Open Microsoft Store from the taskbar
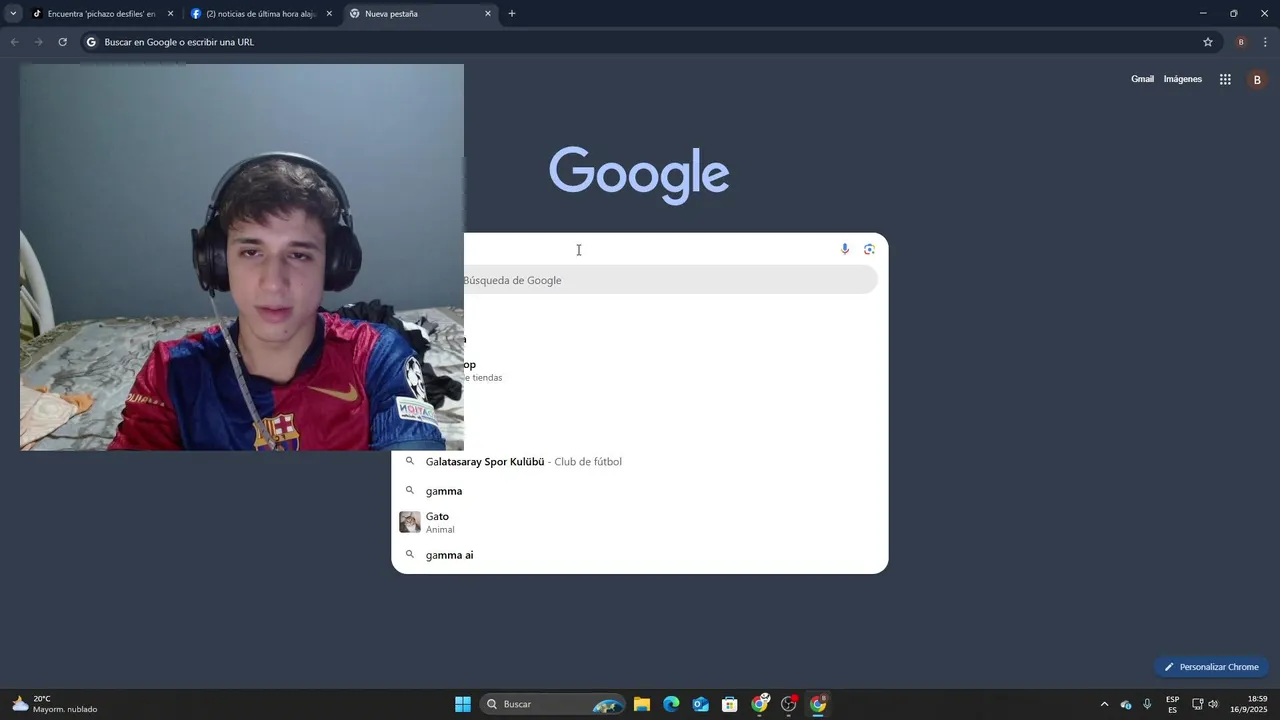 (x=730, y=704)
